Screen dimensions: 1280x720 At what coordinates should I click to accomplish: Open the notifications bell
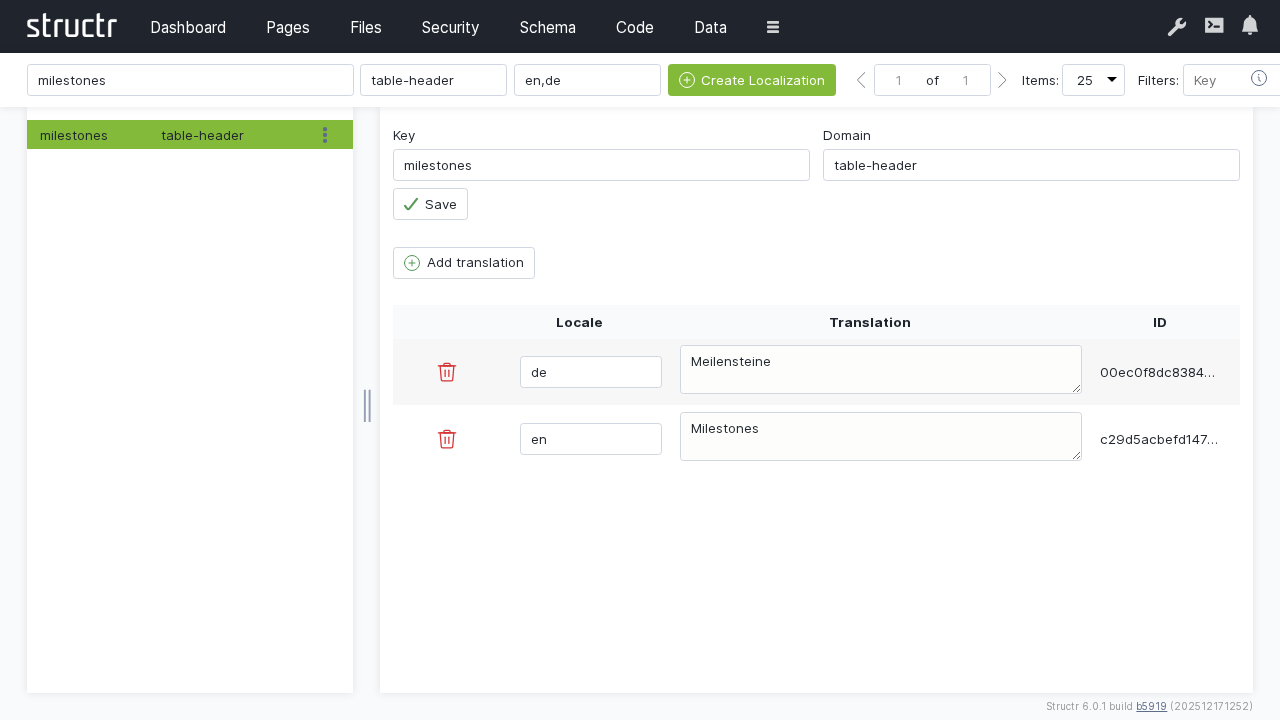[1250, 26]
